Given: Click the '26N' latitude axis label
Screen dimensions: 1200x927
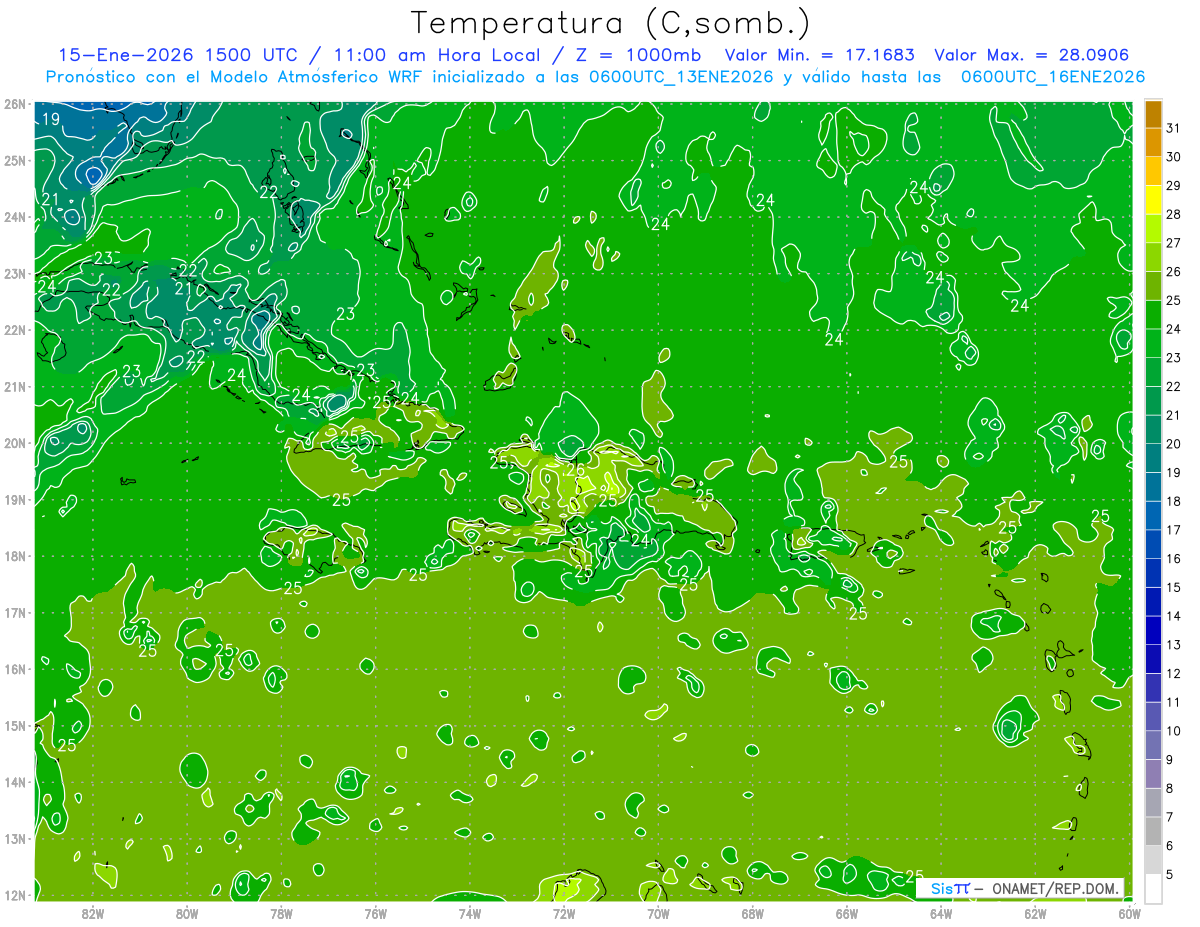Looking at the screenshot, I should point(15,104).
